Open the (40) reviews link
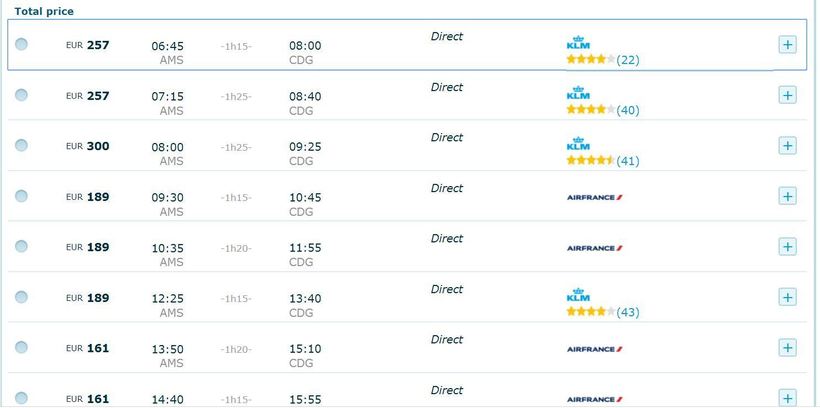The height and width of the screenshot is (408, 820). click(x=628, y=110)
